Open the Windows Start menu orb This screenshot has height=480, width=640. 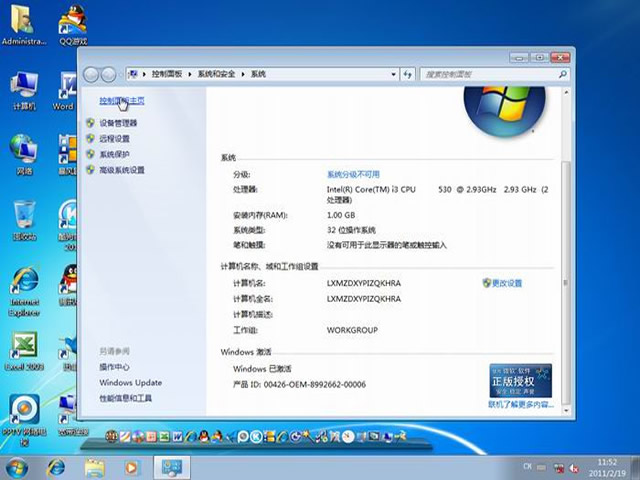[x=17, y=467]
